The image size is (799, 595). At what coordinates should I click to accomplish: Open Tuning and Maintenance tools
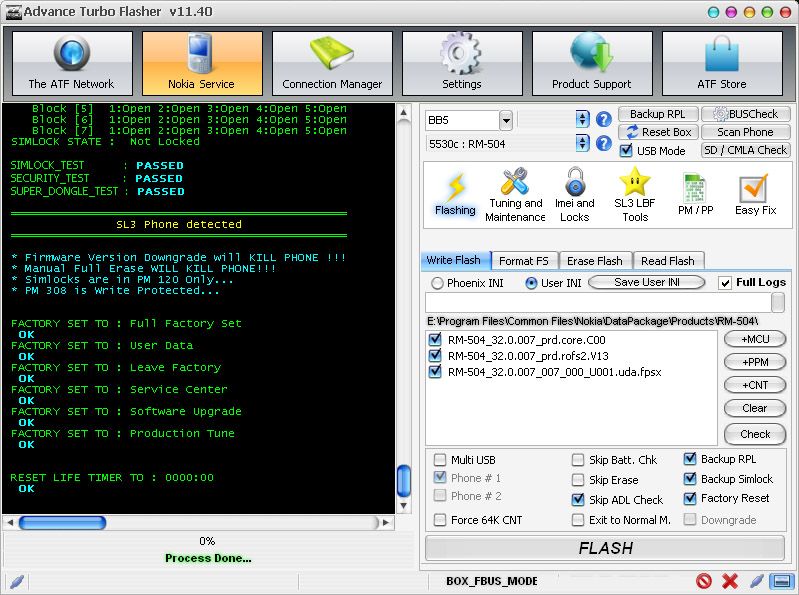click(x=515, y=195)
